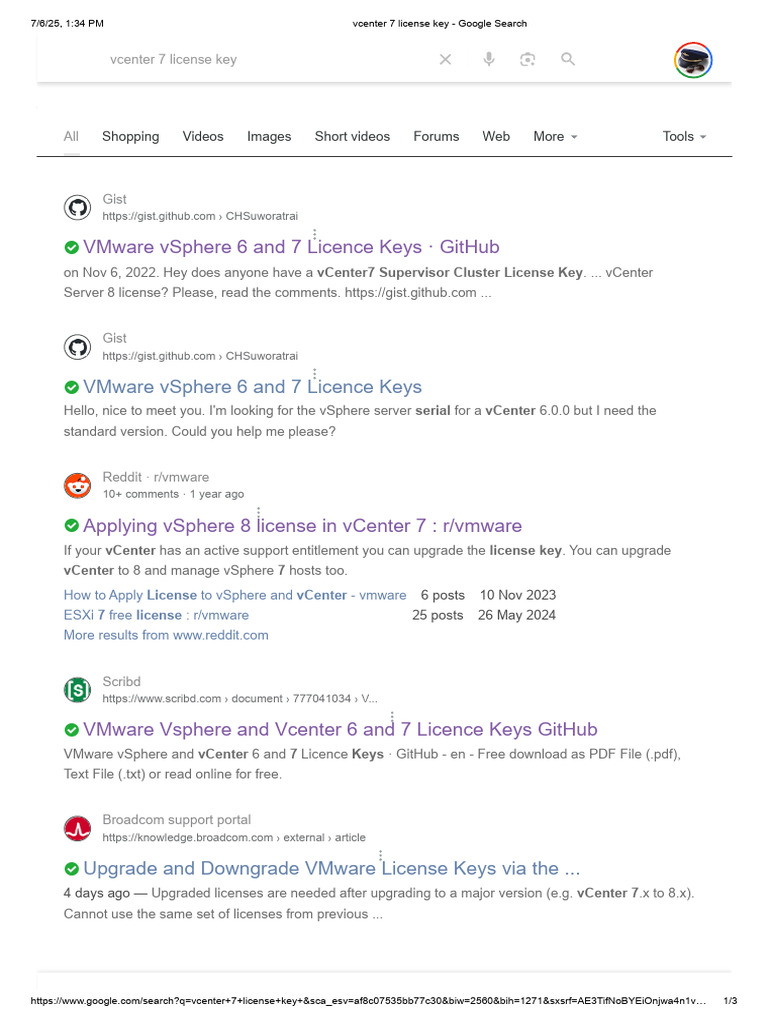Open three-dot options for Scribd result

(x=392, y=720)
